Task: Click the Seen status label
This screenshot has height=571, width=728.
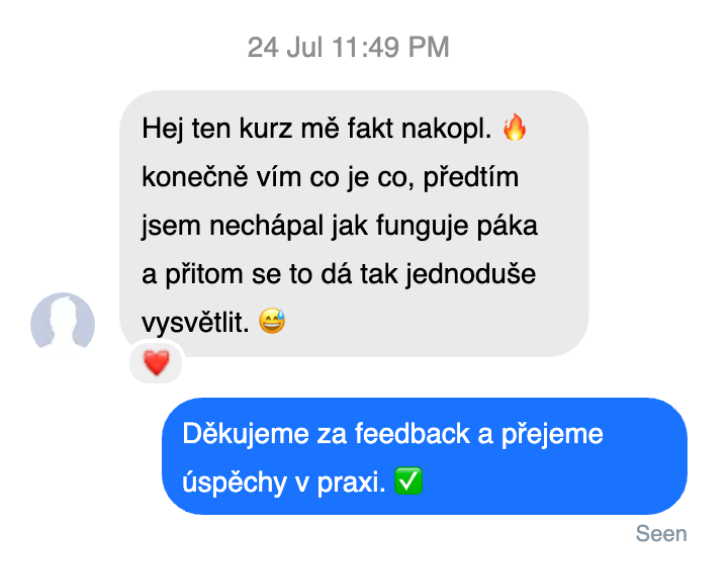Action: click(x=661, y=533)
